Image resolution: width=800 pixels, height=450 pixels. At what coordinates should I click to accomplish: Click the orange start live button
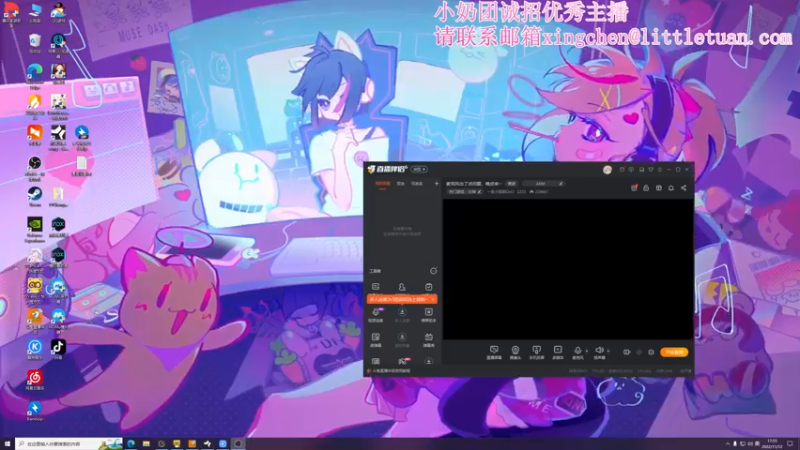click(674, 352)
